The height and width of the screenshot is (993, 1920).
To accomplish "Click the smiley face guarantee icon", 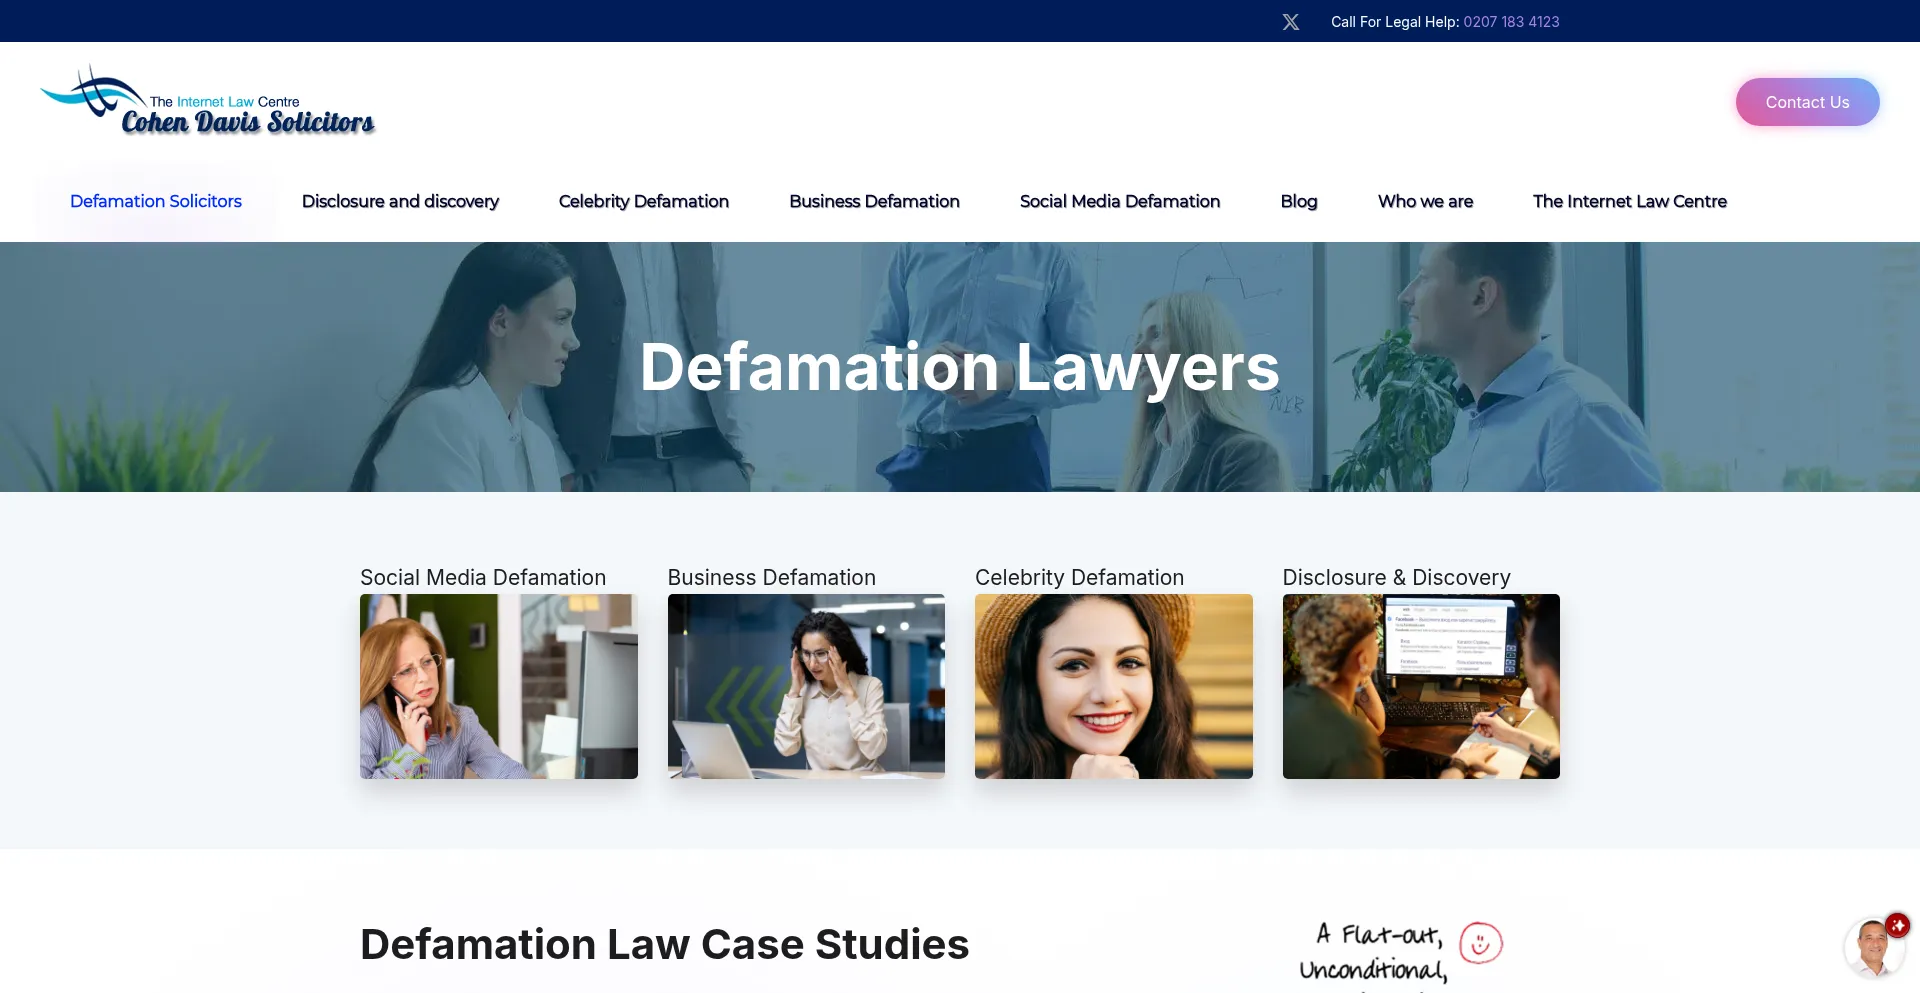I will pyautogui.click(x=1481, y=943).
